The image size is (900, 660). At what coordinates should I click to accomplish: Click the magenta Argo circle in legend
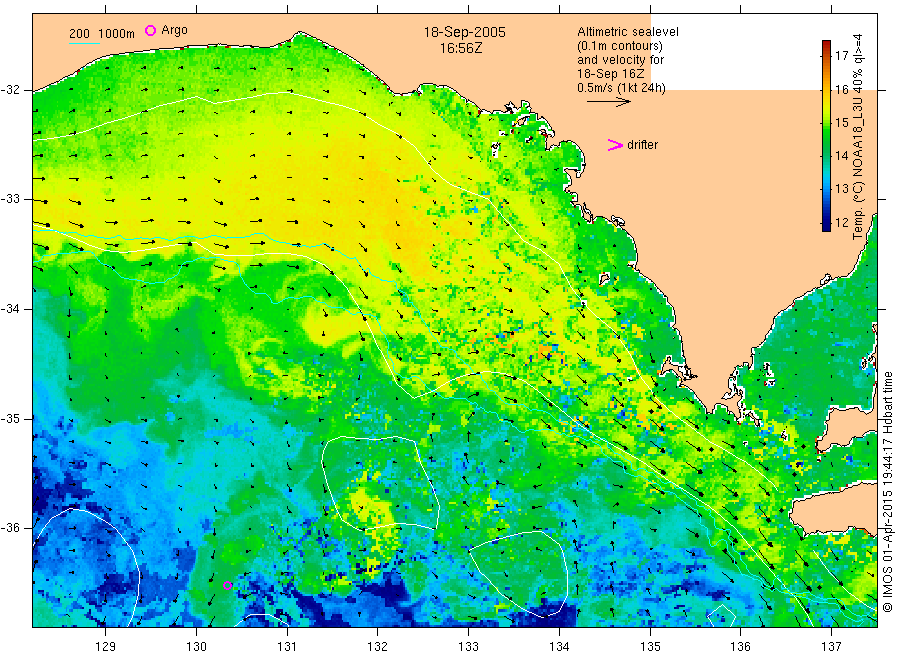(150, 30)
